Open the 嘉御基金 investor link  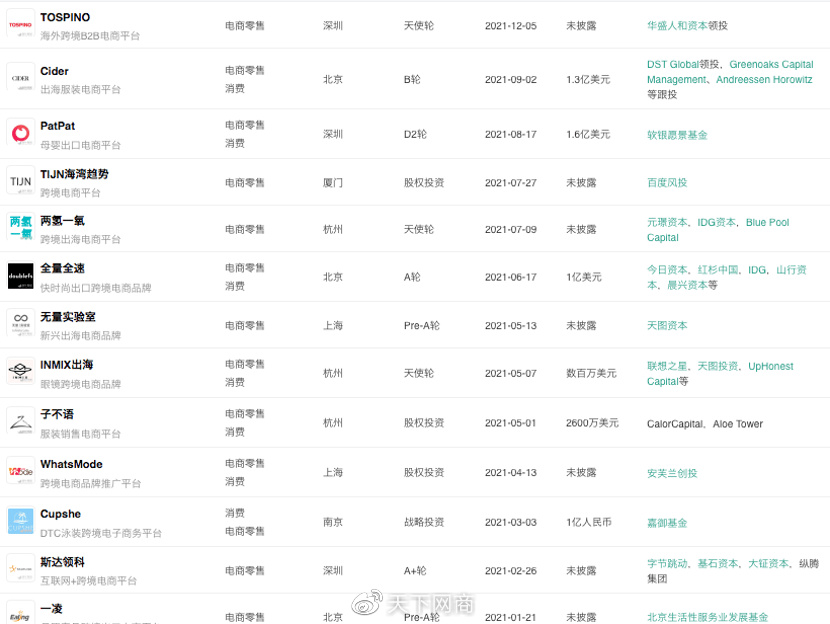(x=667, y=523)
